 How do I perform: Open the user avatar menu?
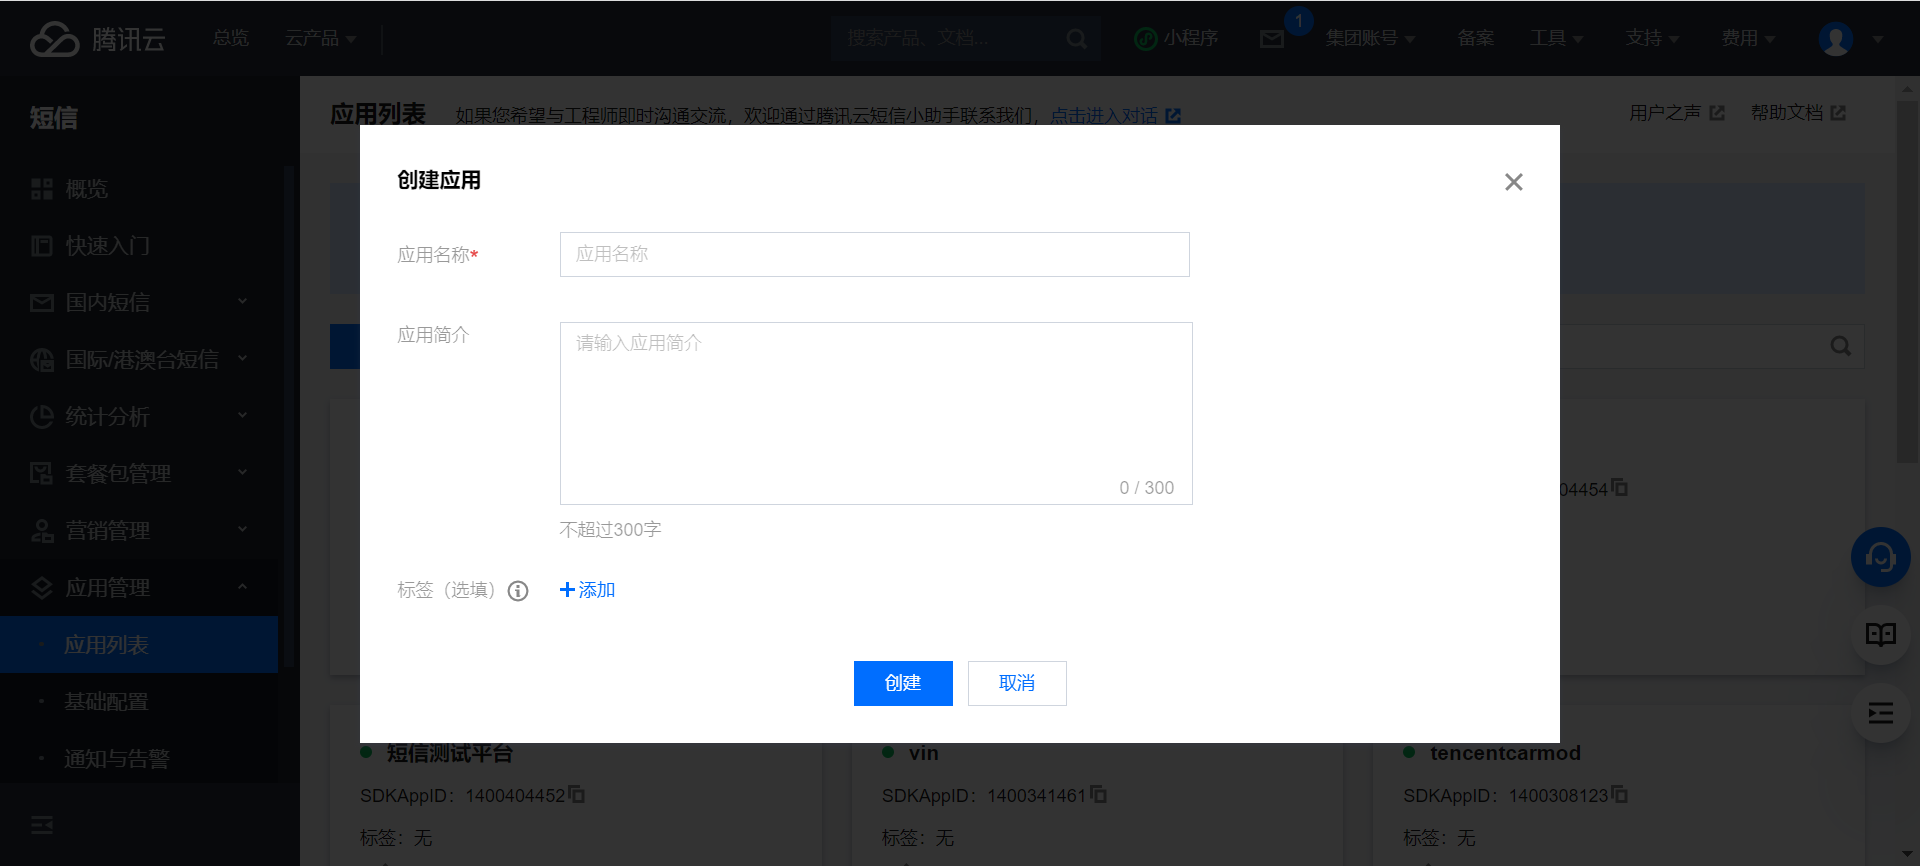pos(1836,39)
